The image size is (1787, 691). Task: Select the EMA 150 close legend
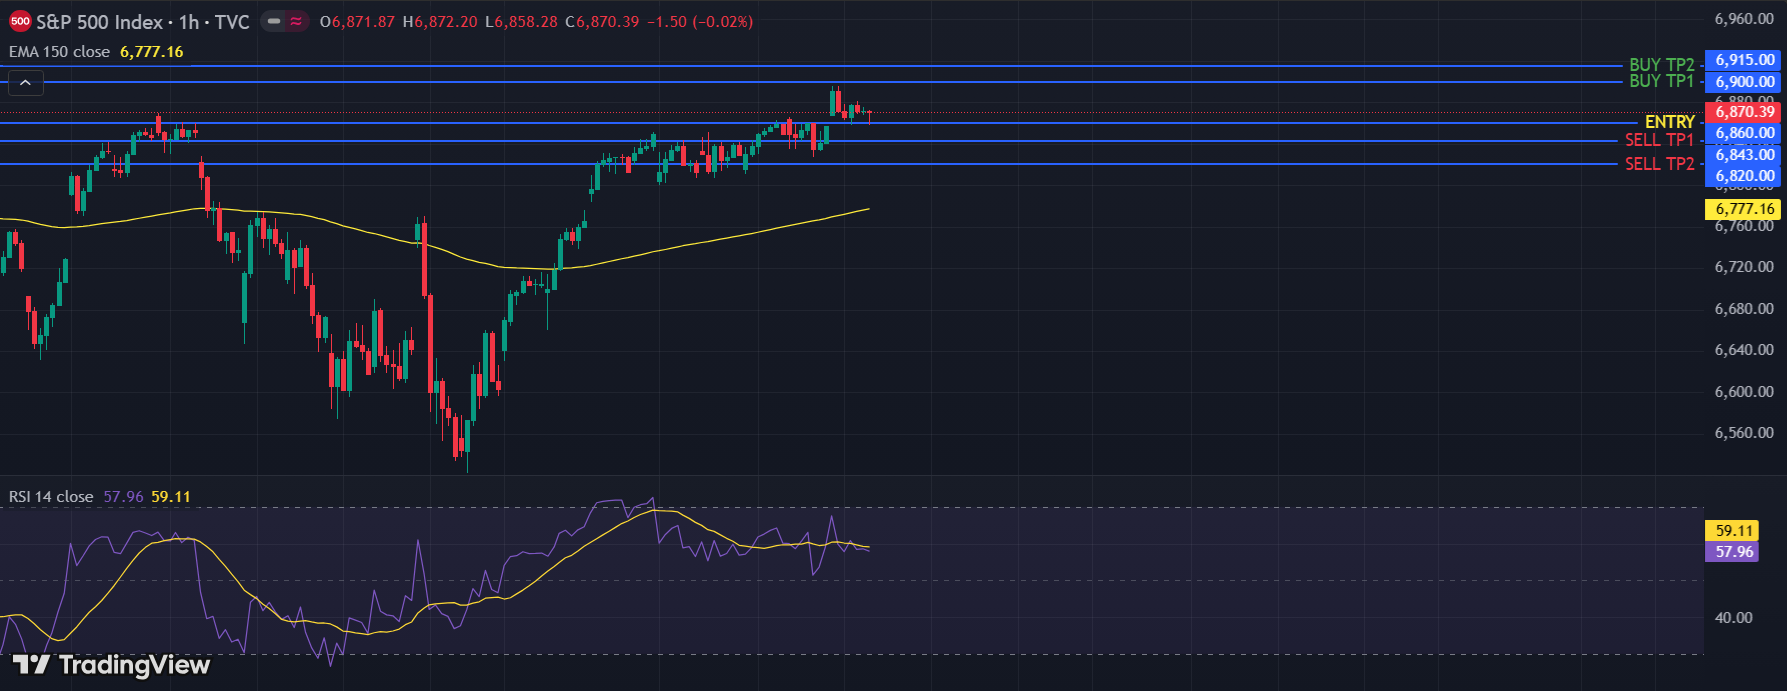pyautogui.click(x=60, y=52)
